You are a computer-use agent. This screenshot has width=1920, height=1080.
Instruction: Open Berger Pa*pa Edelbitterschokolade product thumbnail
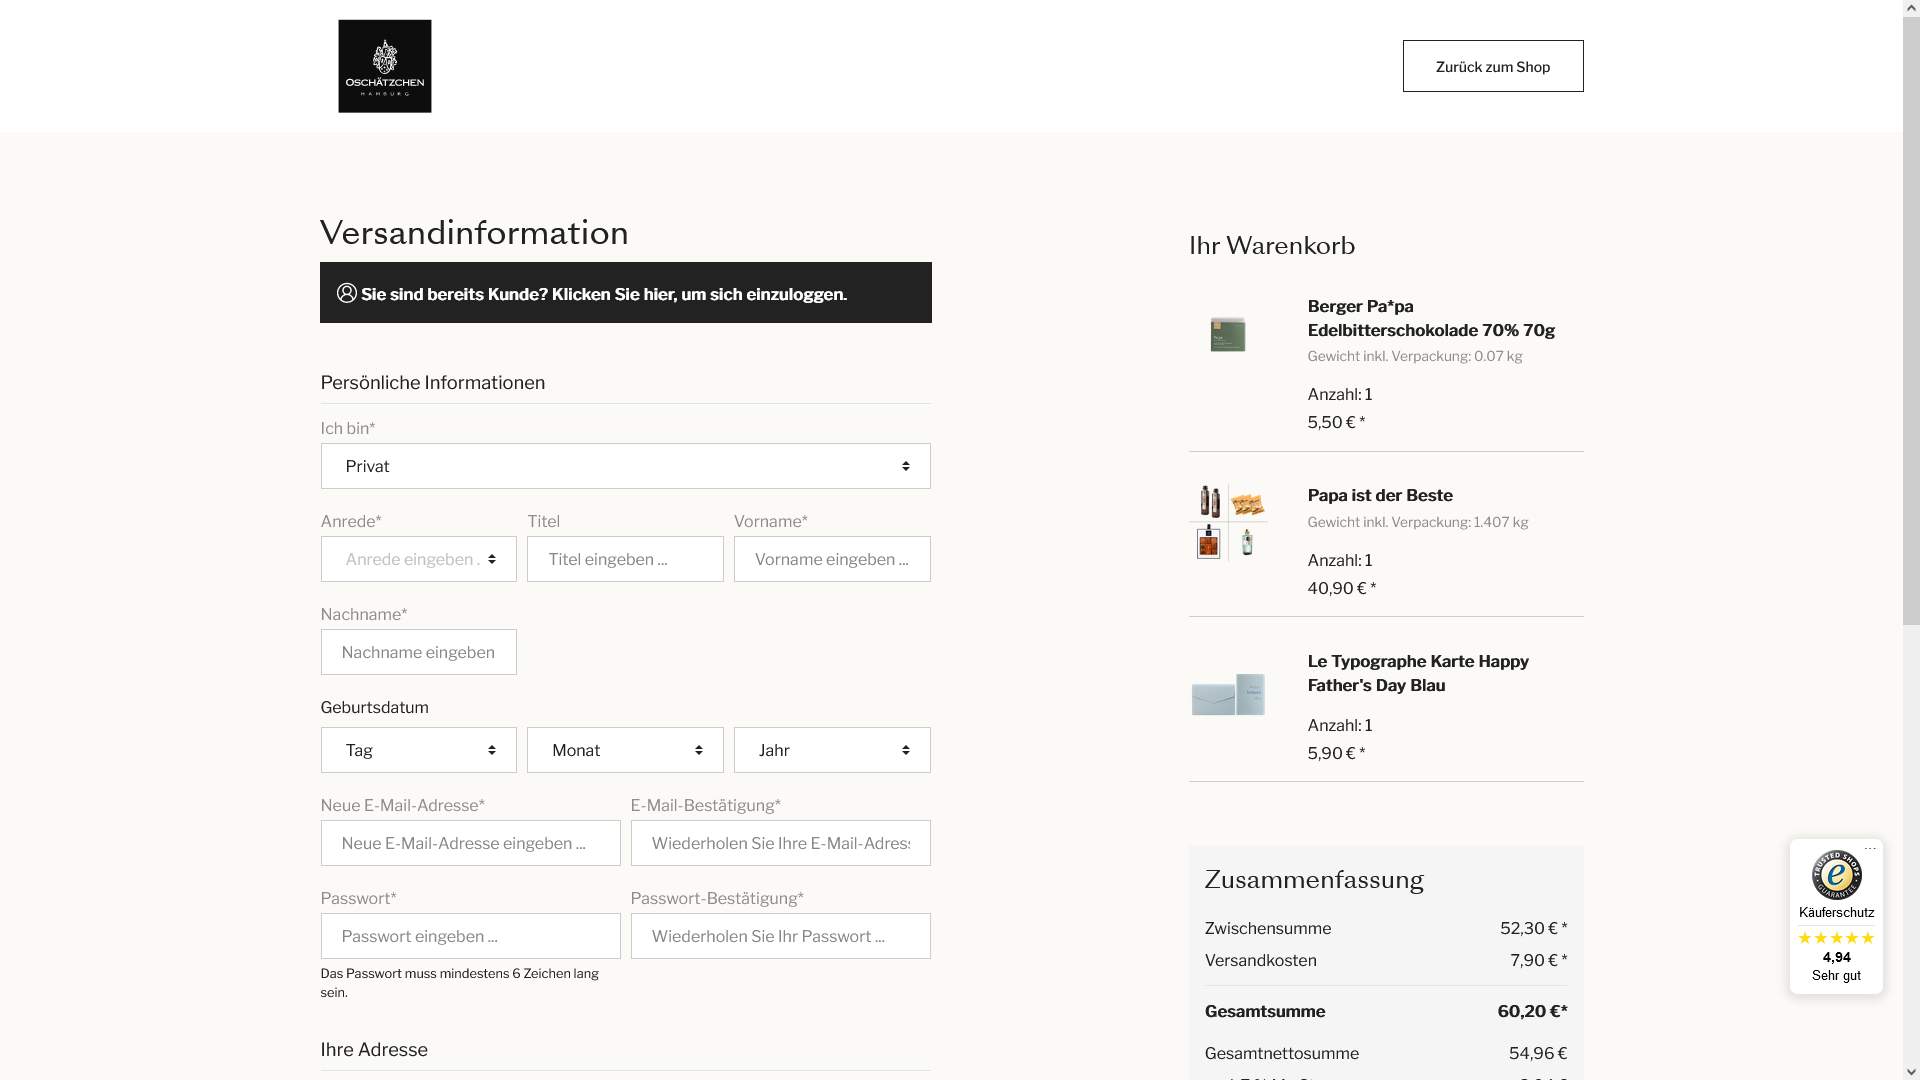1228,334
